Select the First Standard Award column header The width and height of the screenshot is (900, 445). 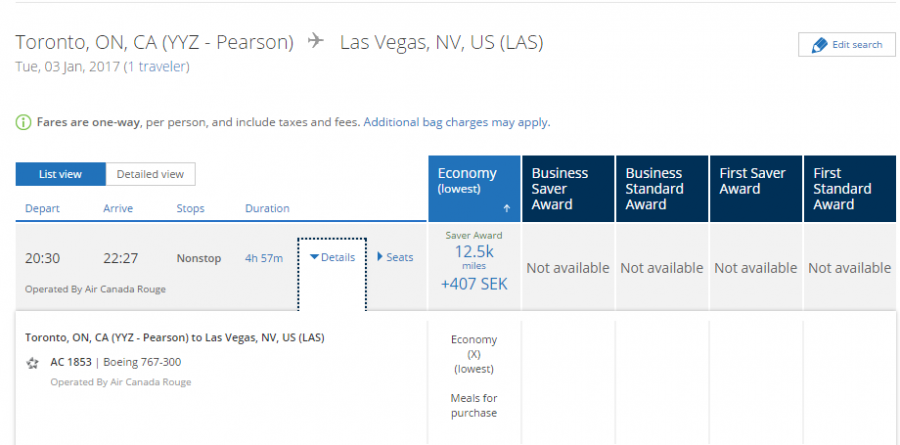point(848,188)
